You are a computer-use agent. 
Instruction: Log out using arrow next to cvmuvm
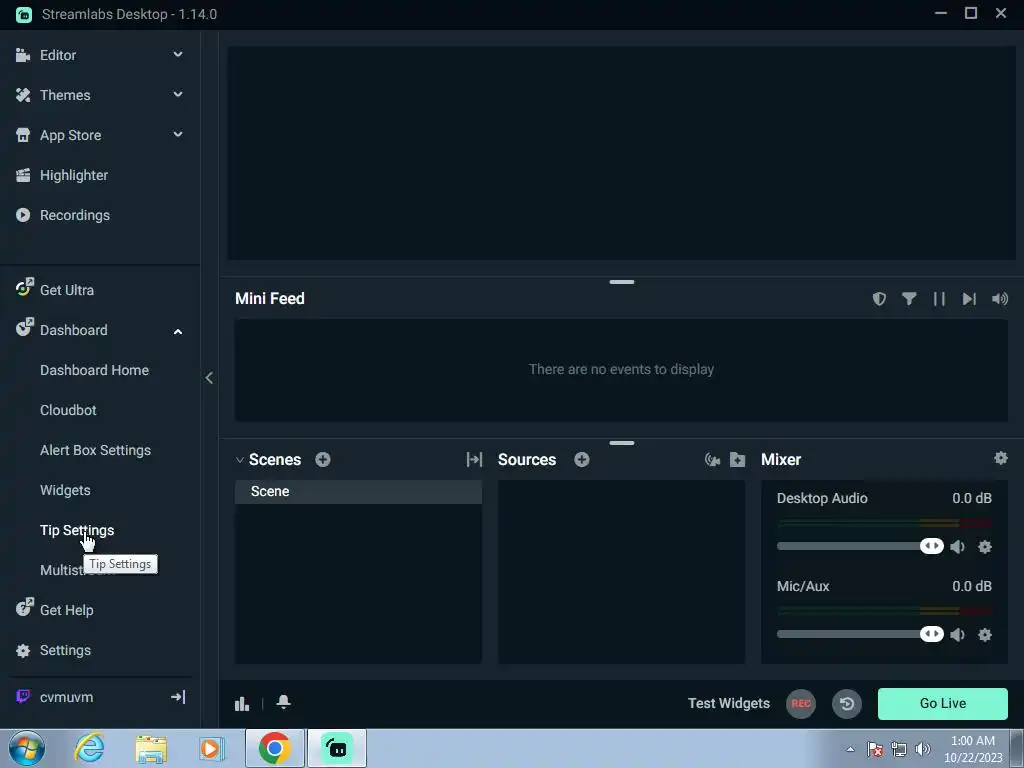click(178, 697)
